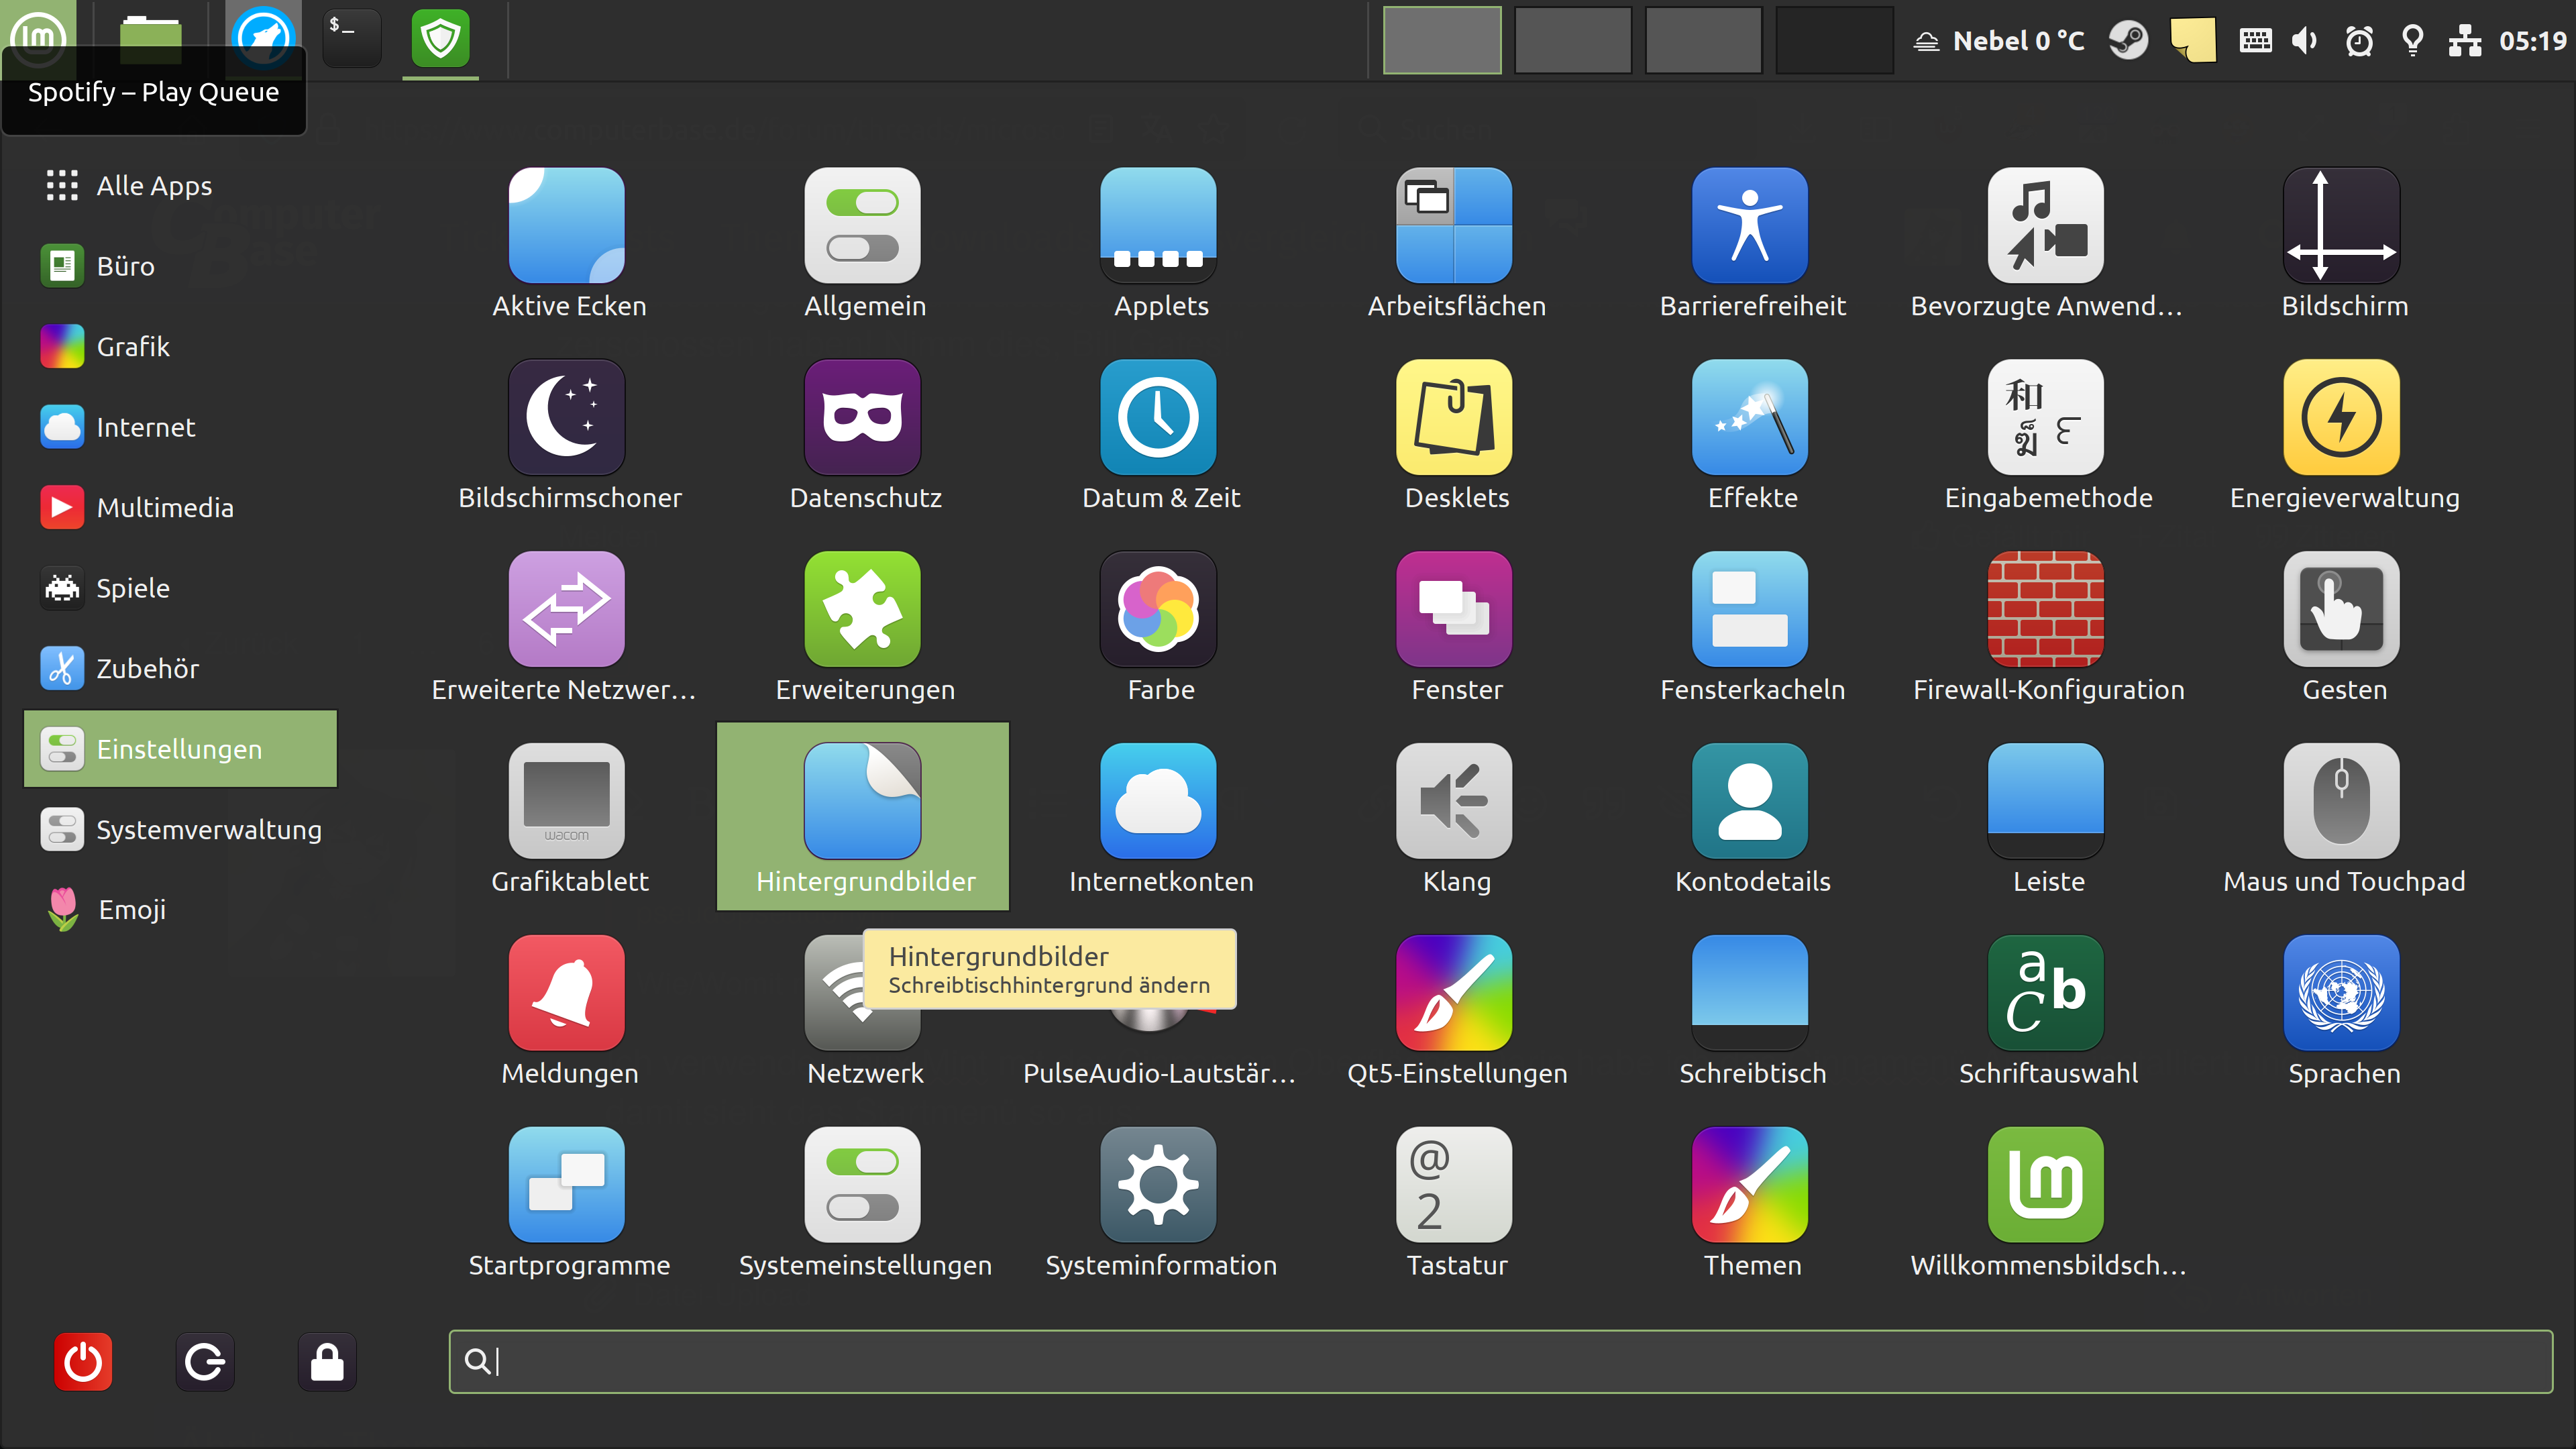The width and height of the screenshot is (2576, 1449).
Task: Open the terminal from the panel
Action: coord(351,38)
